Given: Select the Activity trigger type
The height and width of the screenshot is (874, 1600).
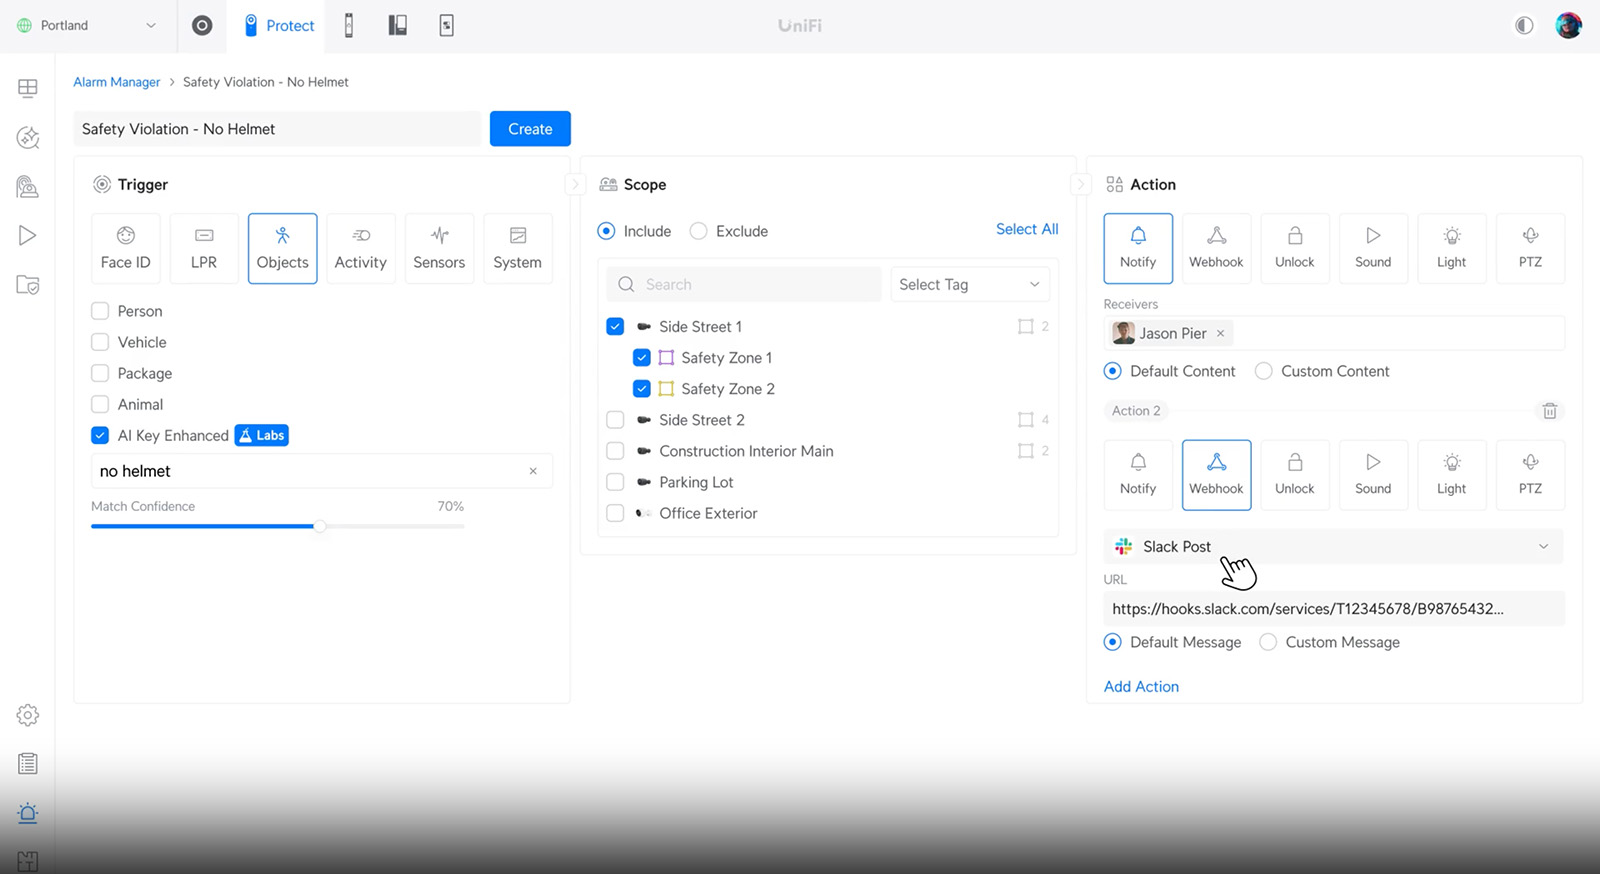Looking at the screenshot, I should [360, 248].
